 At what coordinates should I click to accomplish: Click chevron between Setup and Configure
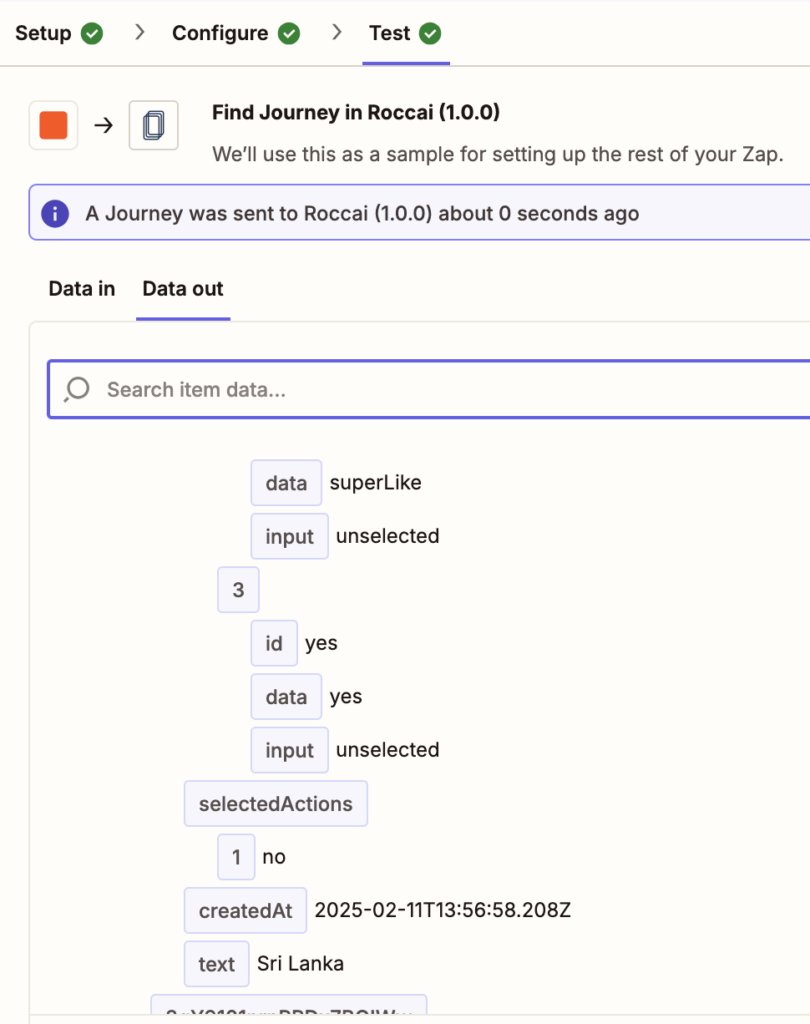pyautogui.click(x=139, y=32)
